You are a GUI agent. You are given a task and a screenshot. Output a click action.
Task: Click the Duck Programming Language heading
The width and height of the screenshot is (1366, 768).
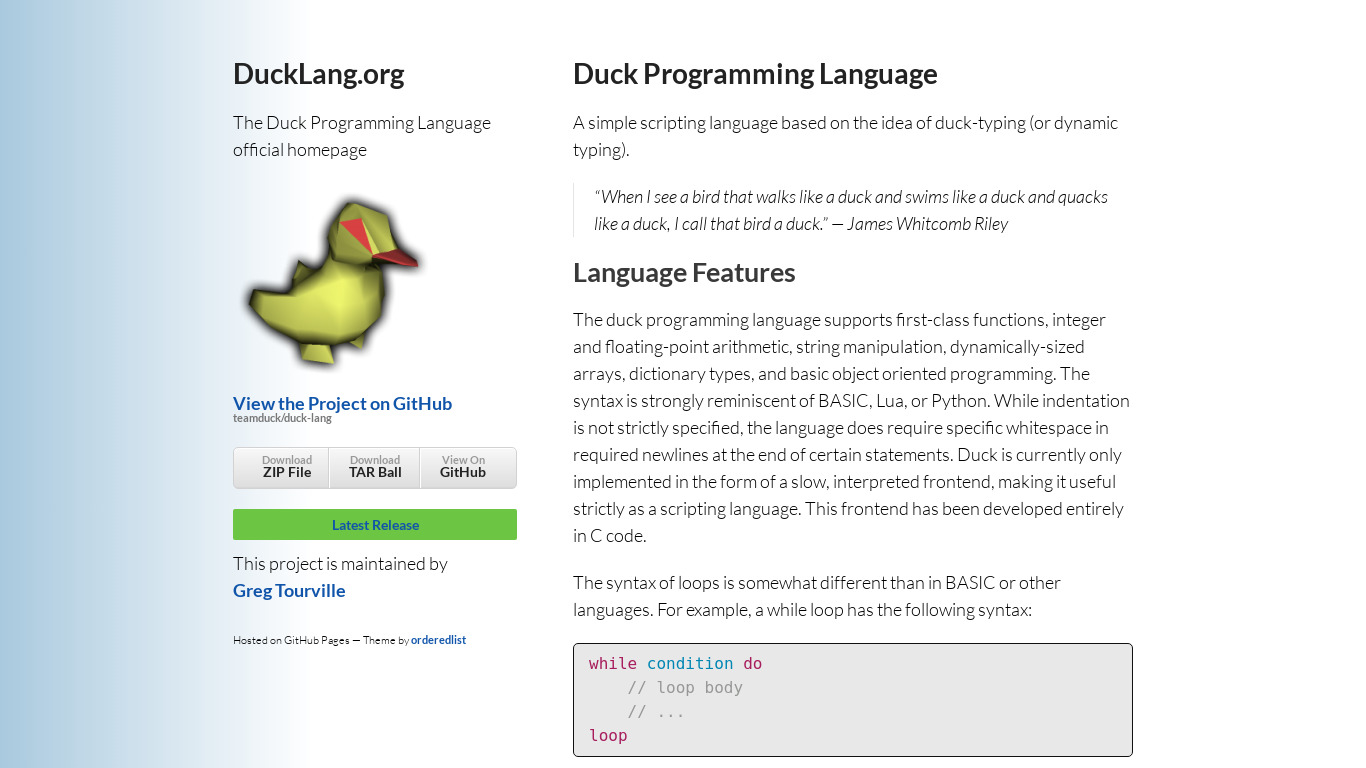tap(755, 74)
